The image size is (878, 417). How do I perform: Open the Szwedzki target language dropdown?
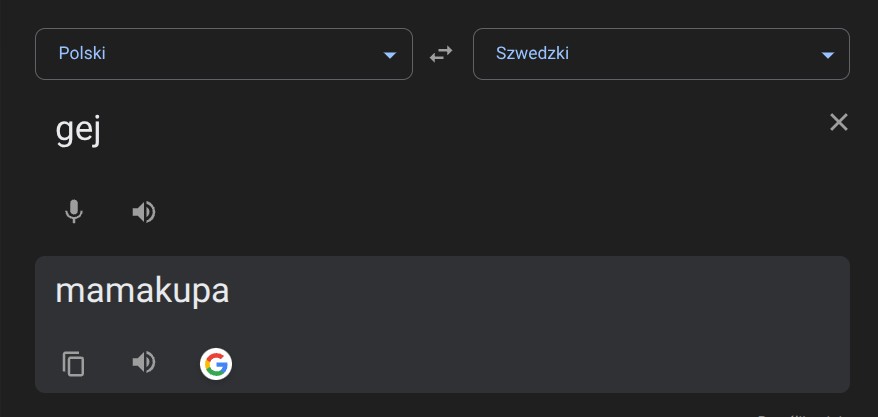point(660,54)
